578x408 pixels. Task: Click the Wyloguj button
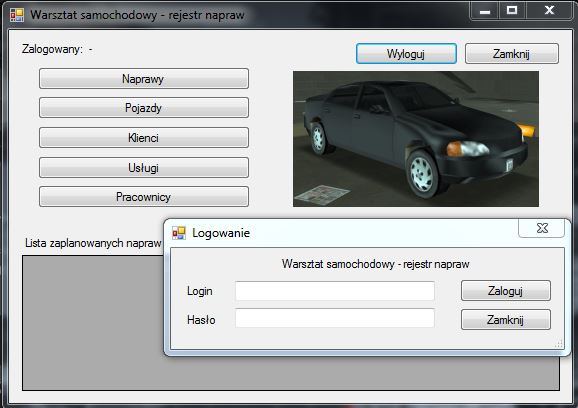(x=406, y=54)
